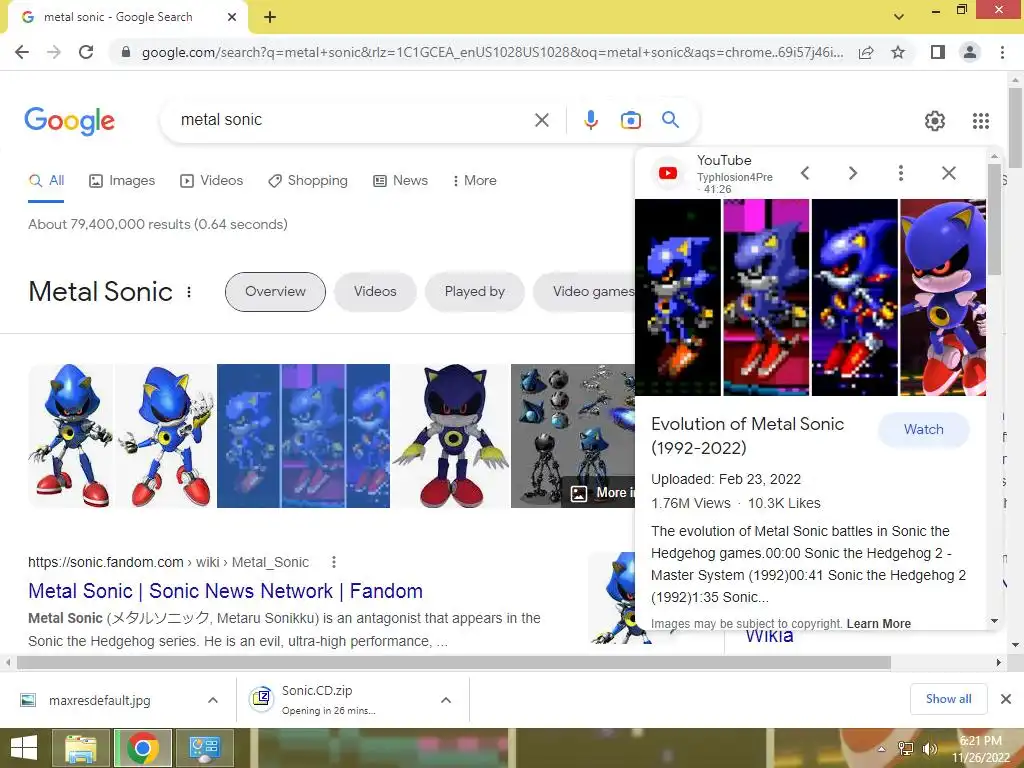Select the Overview chip
Viewport: 1024px width, 768px height.
tap(275, 292)
